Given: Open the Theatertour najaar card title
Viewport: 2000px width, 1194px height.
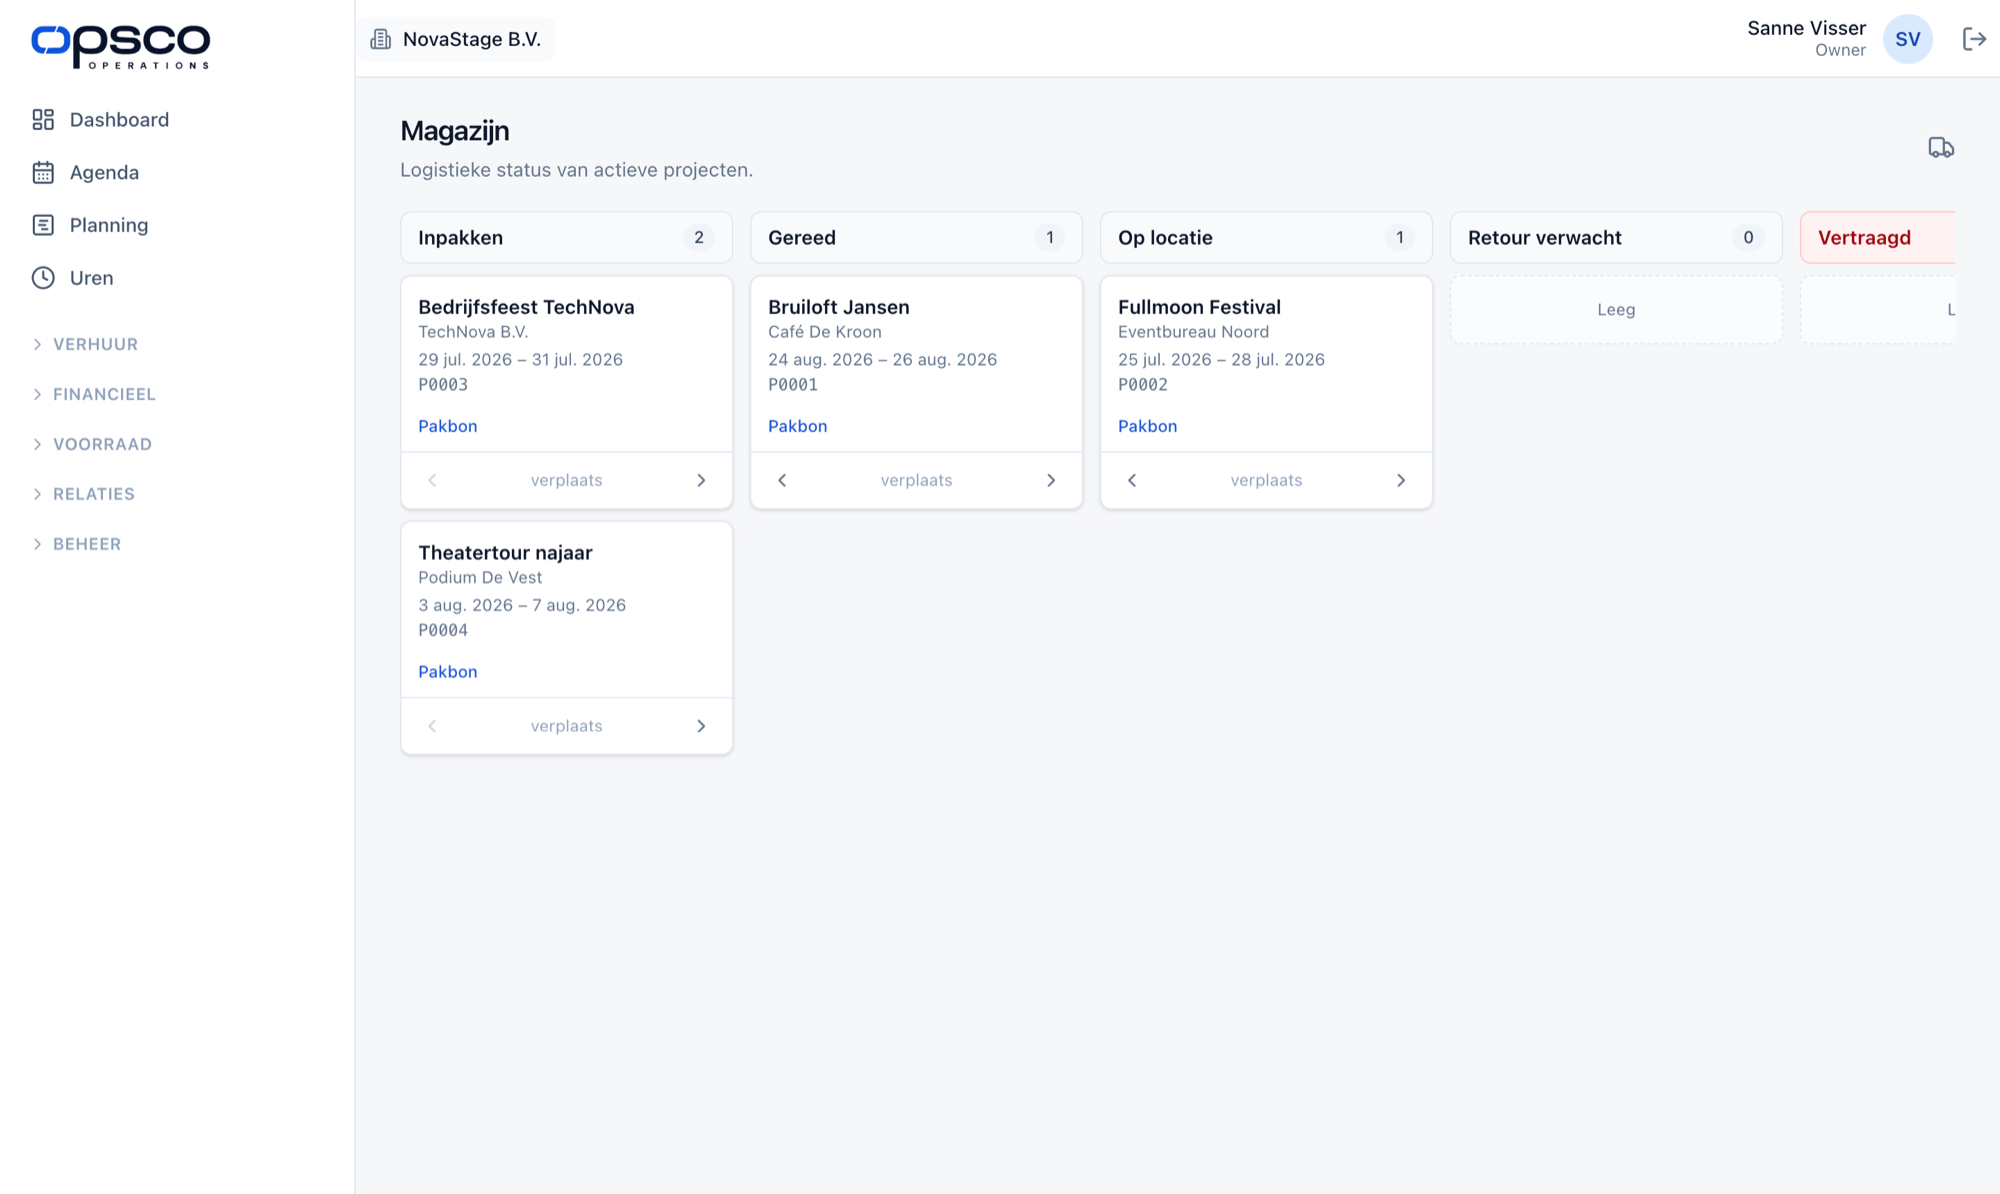Looking at the screenshot, I should [505, 553].
